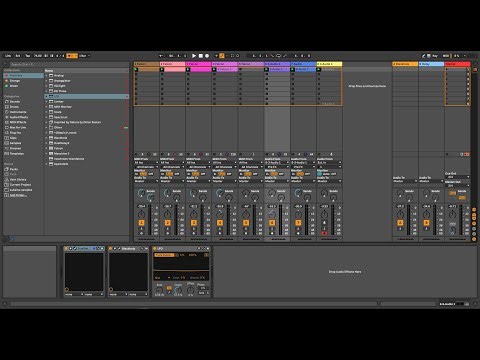This screenshot has width=480, height=360.
Task: Open the Drums category
Action: point(23,107)
